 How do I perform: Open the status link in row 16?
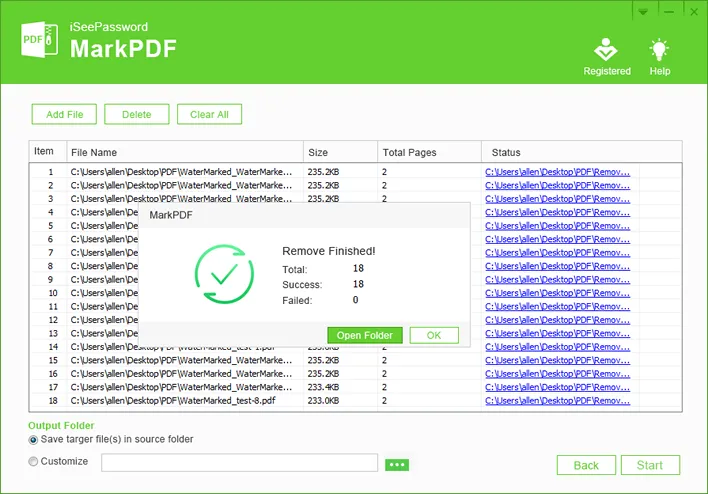pos(557,374)
